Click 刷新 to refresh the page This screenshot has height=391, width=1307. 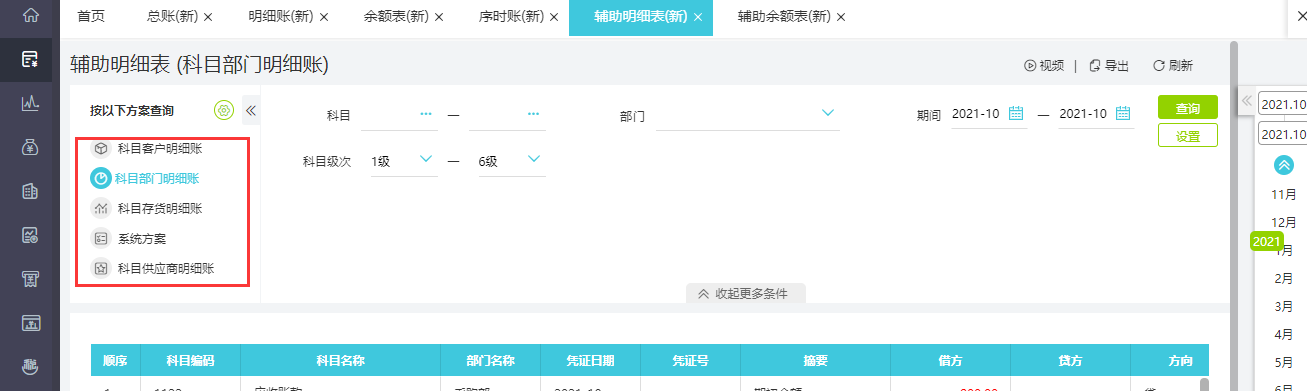[1173, 66]
